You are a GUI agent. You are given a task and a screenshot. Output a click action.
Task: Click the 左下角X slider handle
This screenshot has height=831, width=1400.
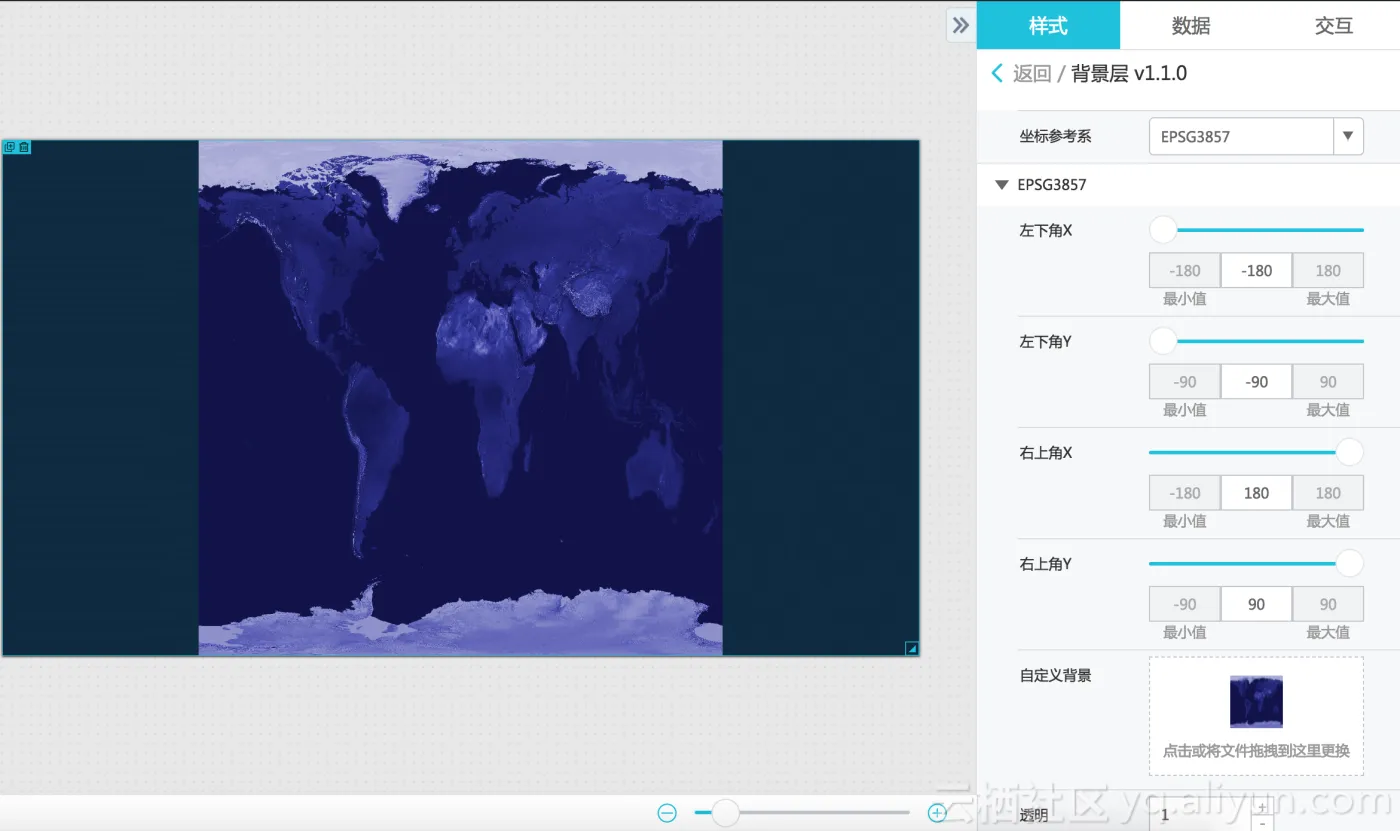point(1163,230)
